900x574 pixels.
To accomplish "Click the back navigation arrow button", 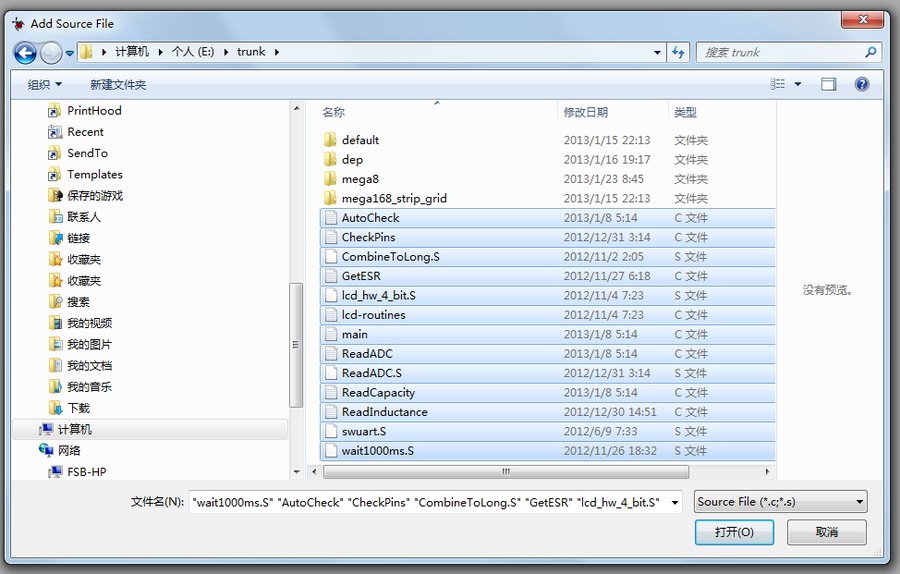I will tap(26, 53).
